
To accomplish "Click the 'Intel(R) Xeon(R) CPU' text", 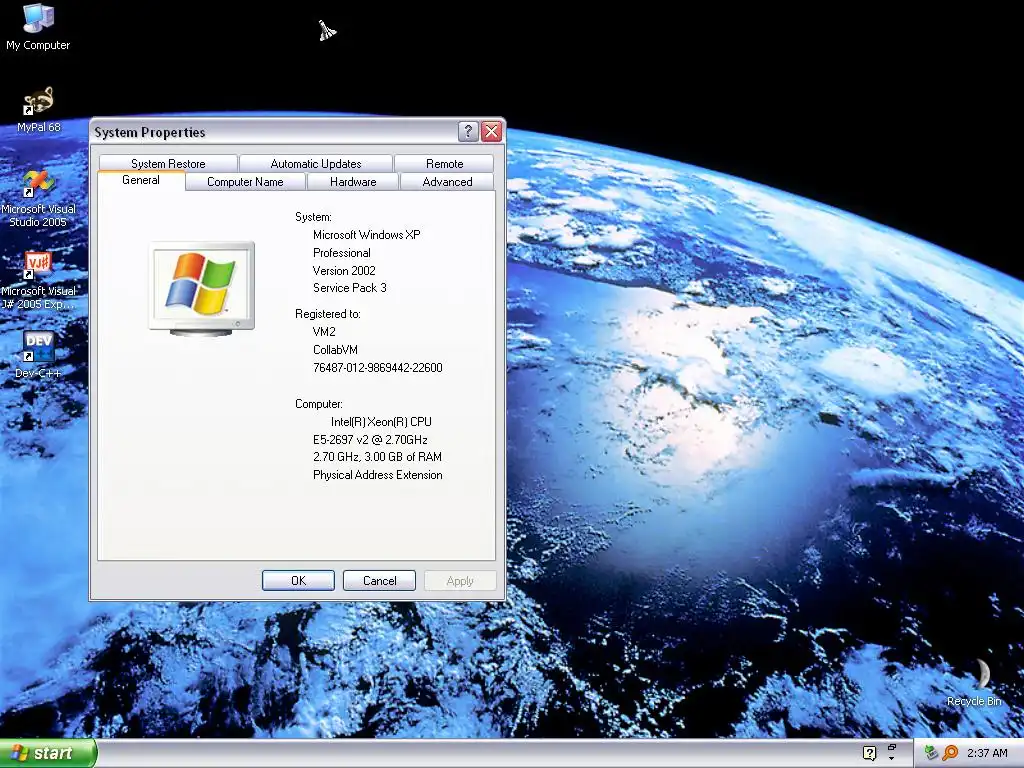I will 381,422.
